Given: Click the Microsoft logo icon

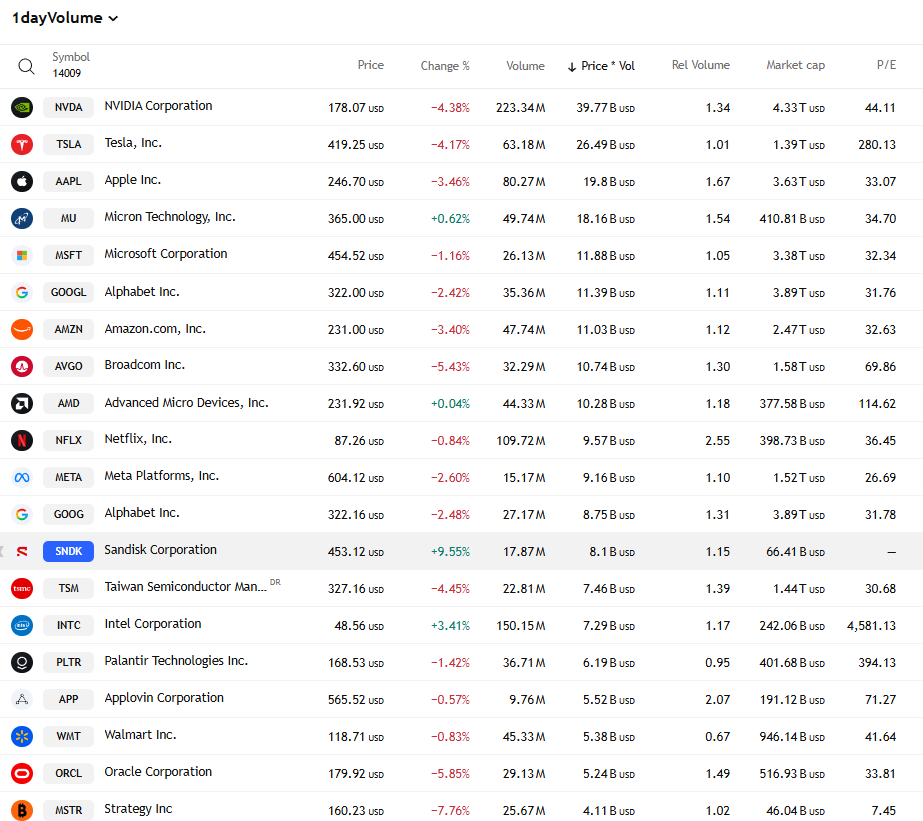Looking at the screenshot, I should coord(22,255).
